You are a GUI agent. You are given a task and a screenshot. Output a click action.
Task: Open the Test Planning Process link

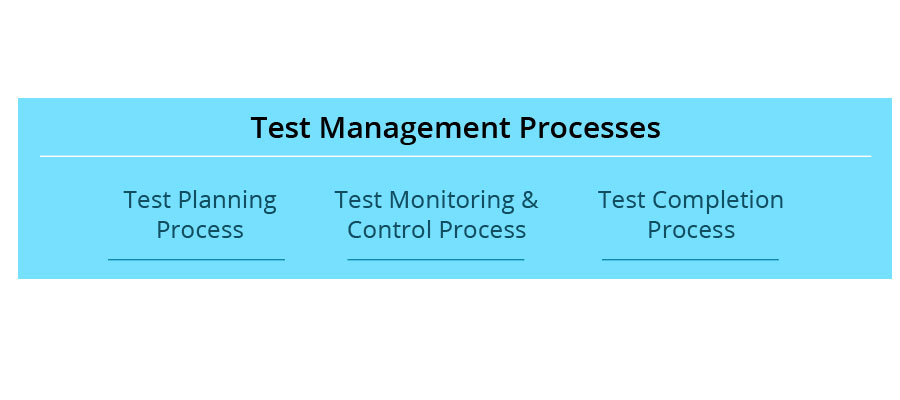[200, 215]
